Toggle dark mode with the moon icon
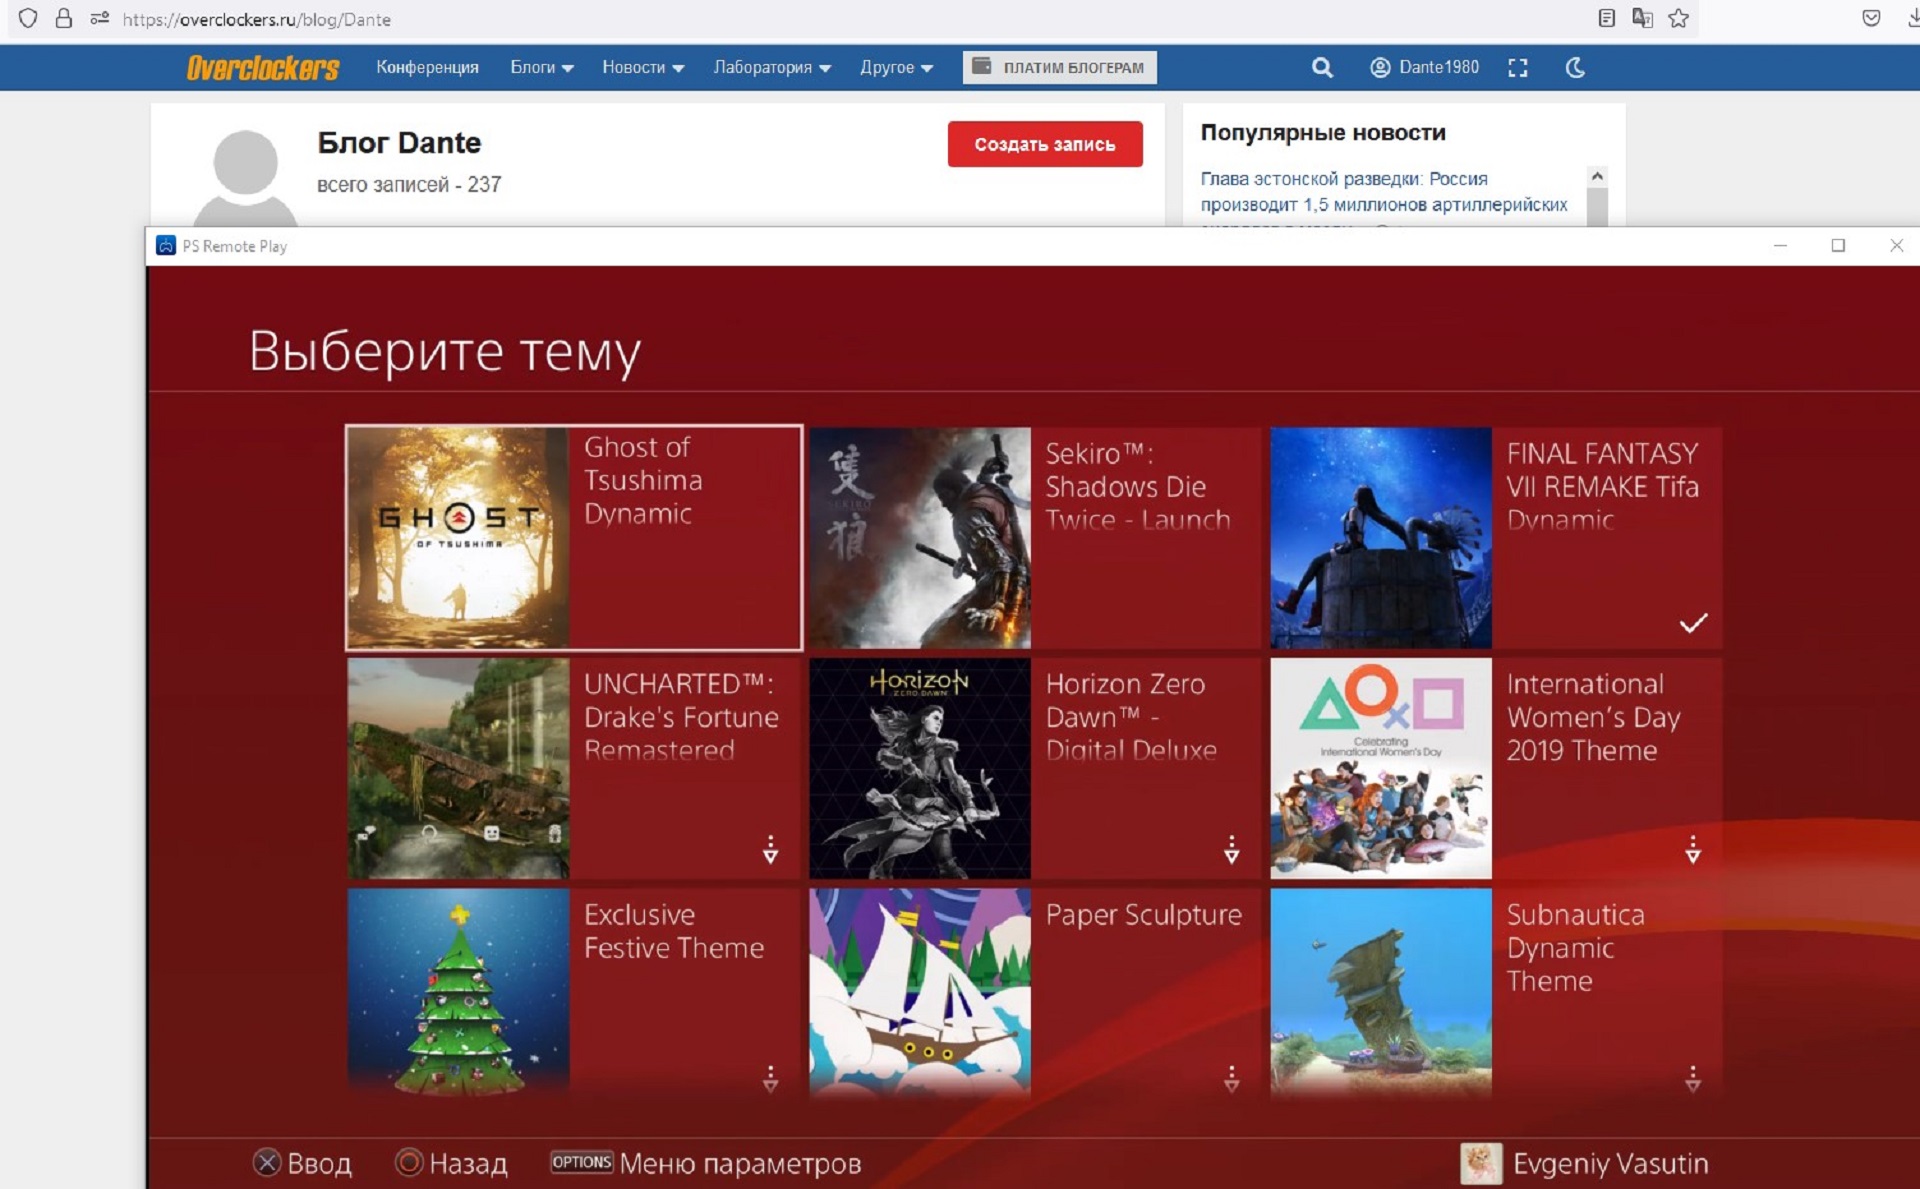The height and width of the screenshot is (1189, 1920). tap(1575, 67)
